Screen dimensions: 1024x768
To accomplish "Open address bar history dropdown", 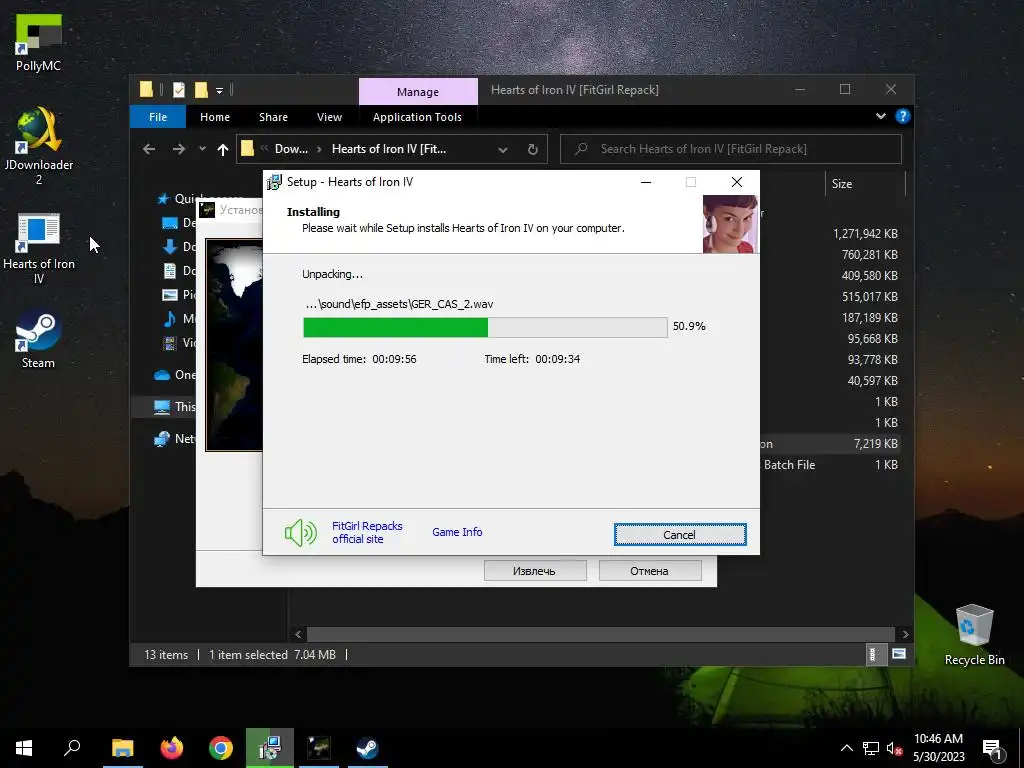I will (503, 150).
